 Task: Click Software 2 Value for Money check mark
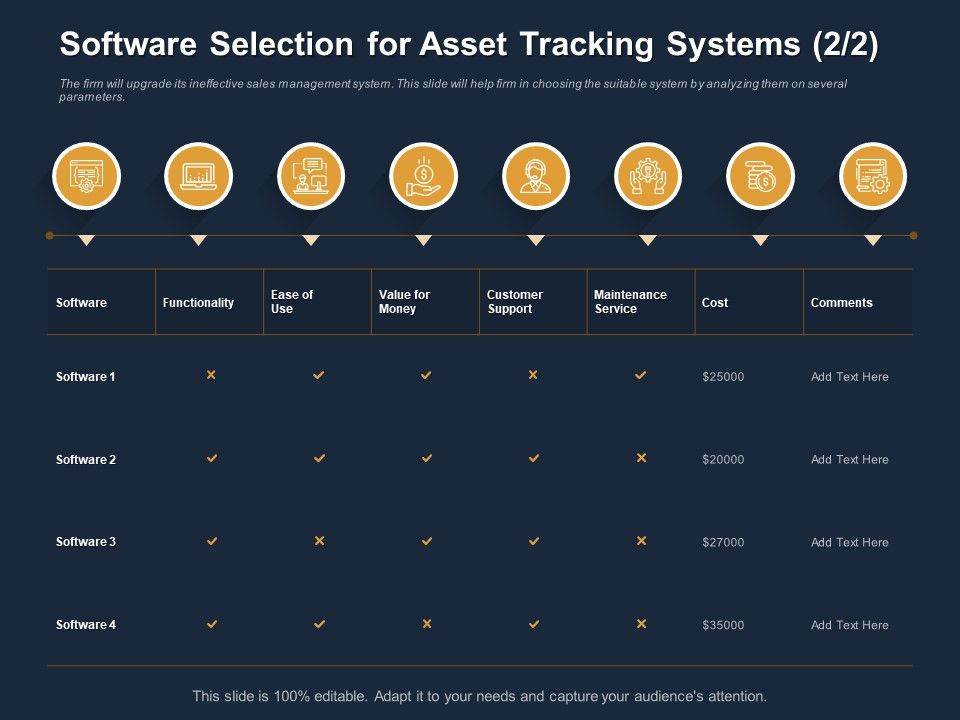tap(427, 458)
